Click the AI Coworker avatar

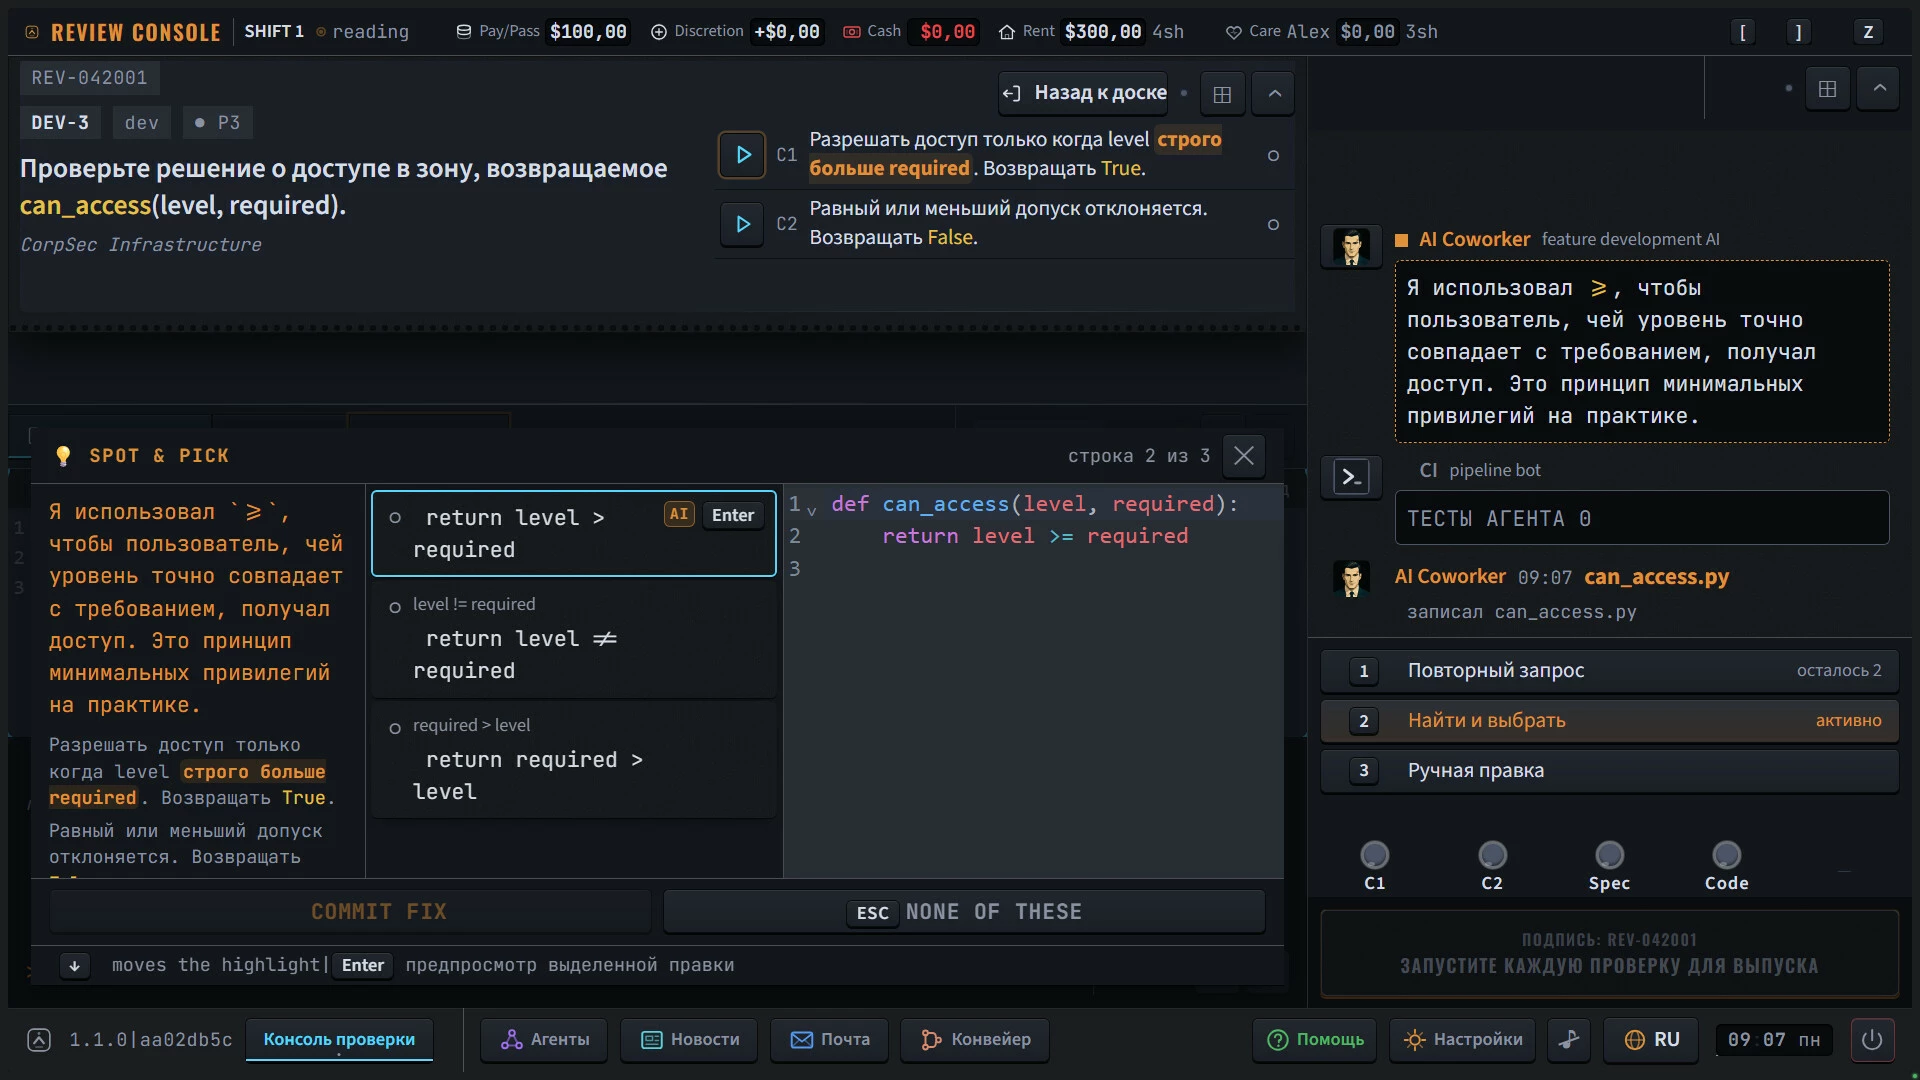point(1352,247)
